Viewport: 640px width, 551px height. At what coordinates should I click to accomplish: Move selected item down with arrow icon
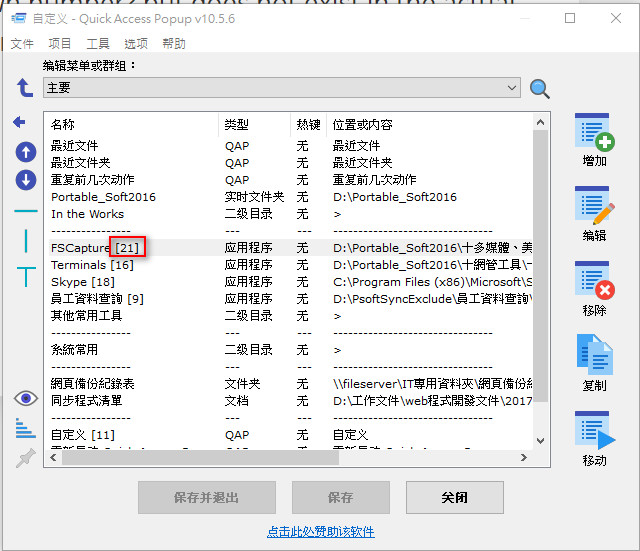point(26,180)
